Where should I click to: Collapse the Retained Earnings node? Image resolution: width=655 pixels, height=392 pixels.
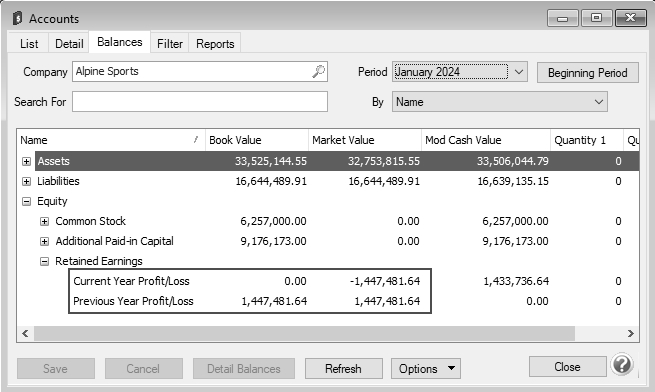pyautogui.click(x=44, y=262)
